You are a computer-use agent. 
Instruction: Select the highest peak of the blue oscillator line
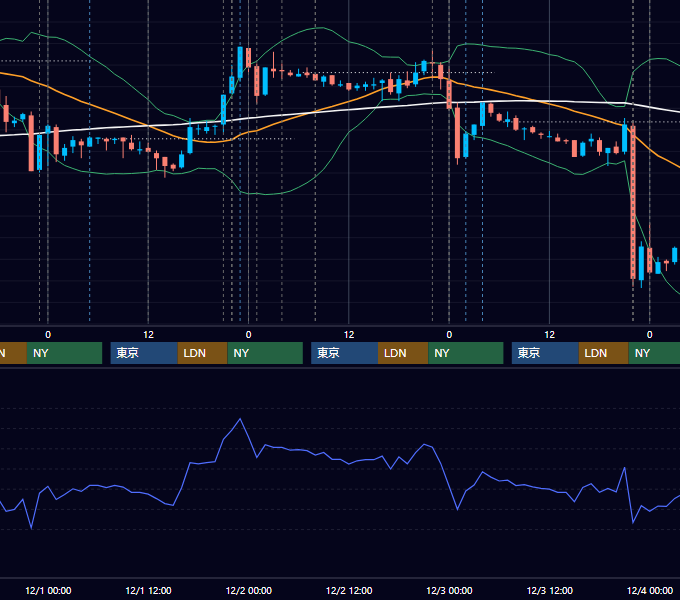coord(240,419)
